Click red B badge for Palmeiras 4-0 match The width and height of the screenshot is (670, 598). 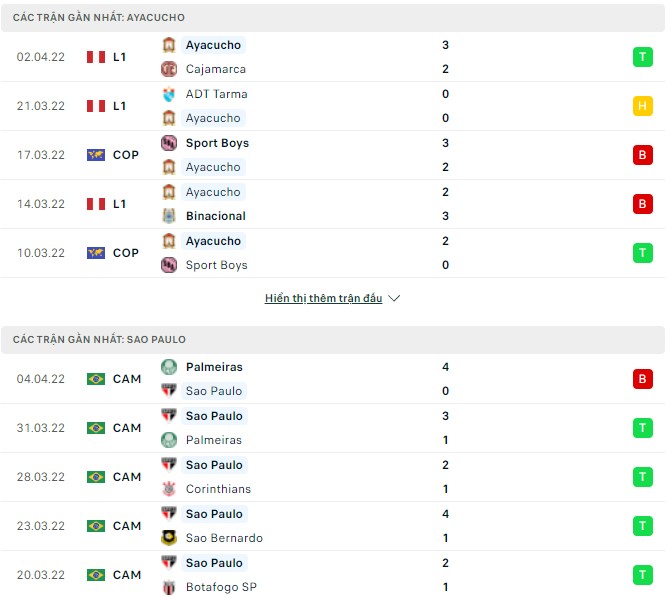tap(641, 379)
